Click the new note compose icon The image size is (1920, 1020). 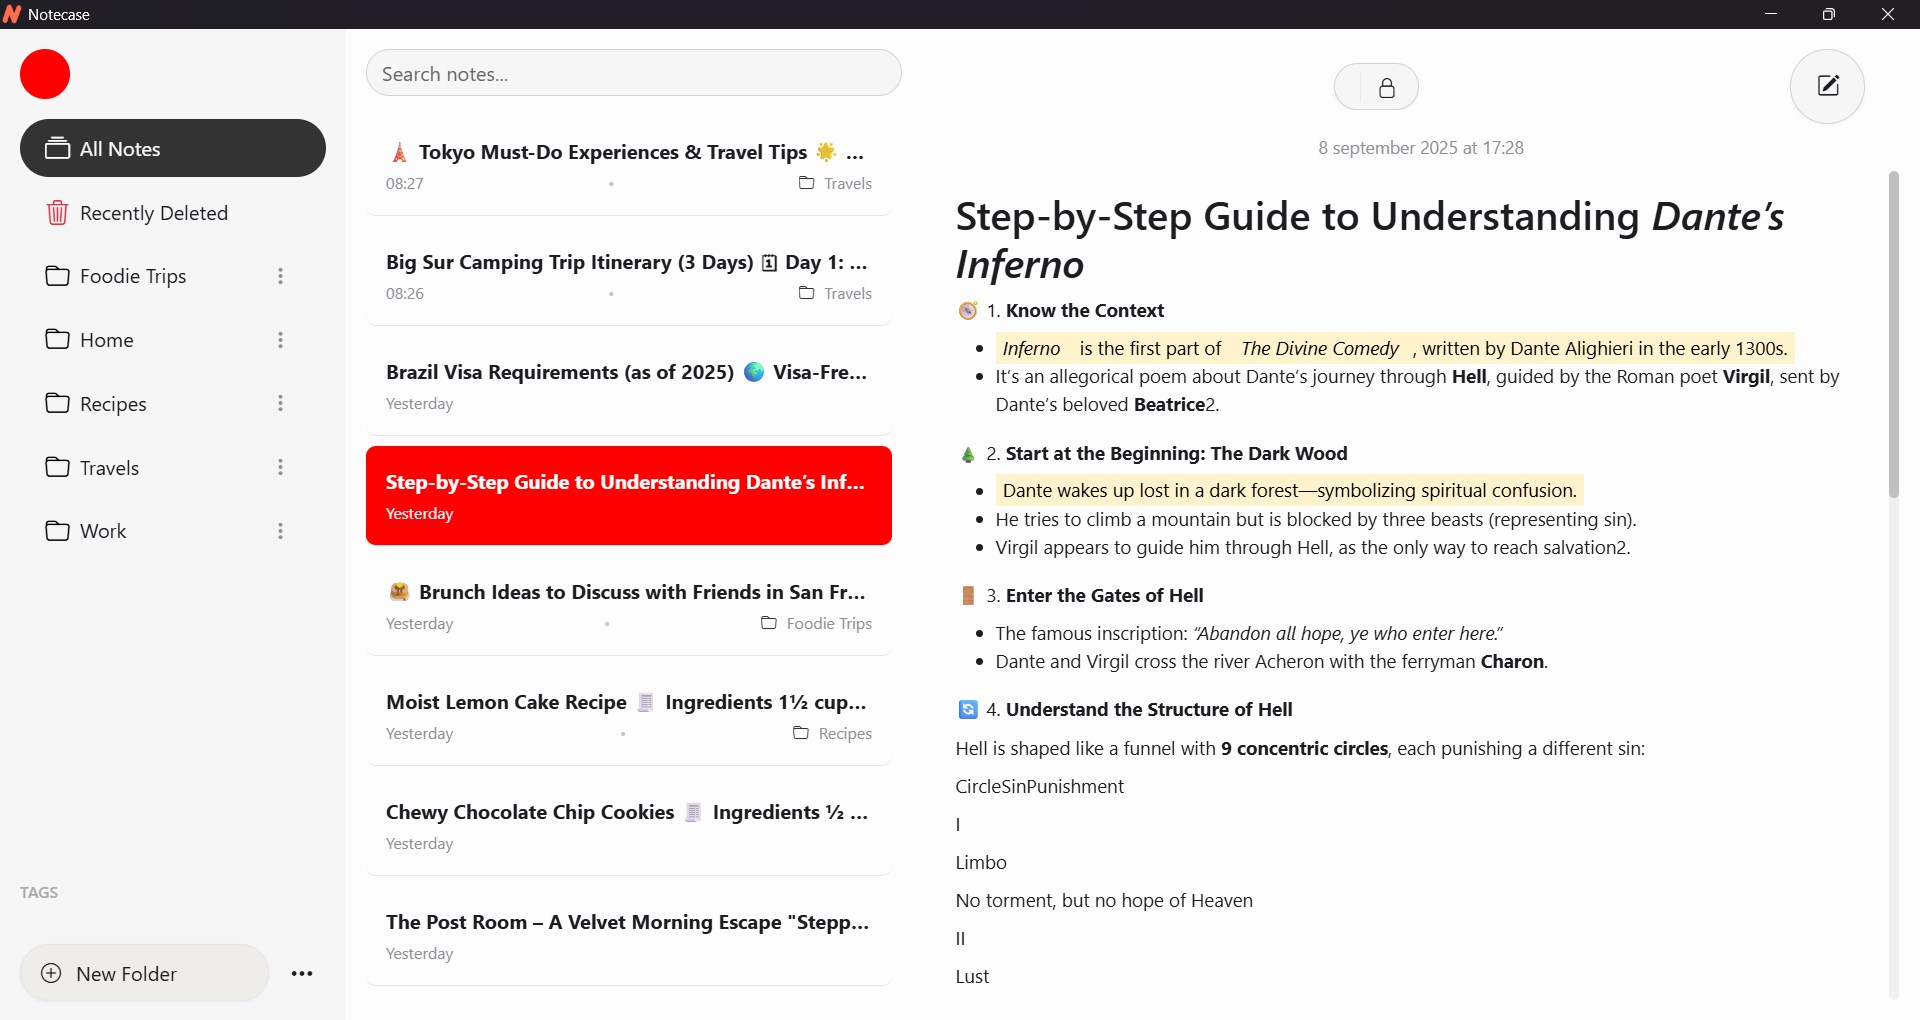(1827, 86)
